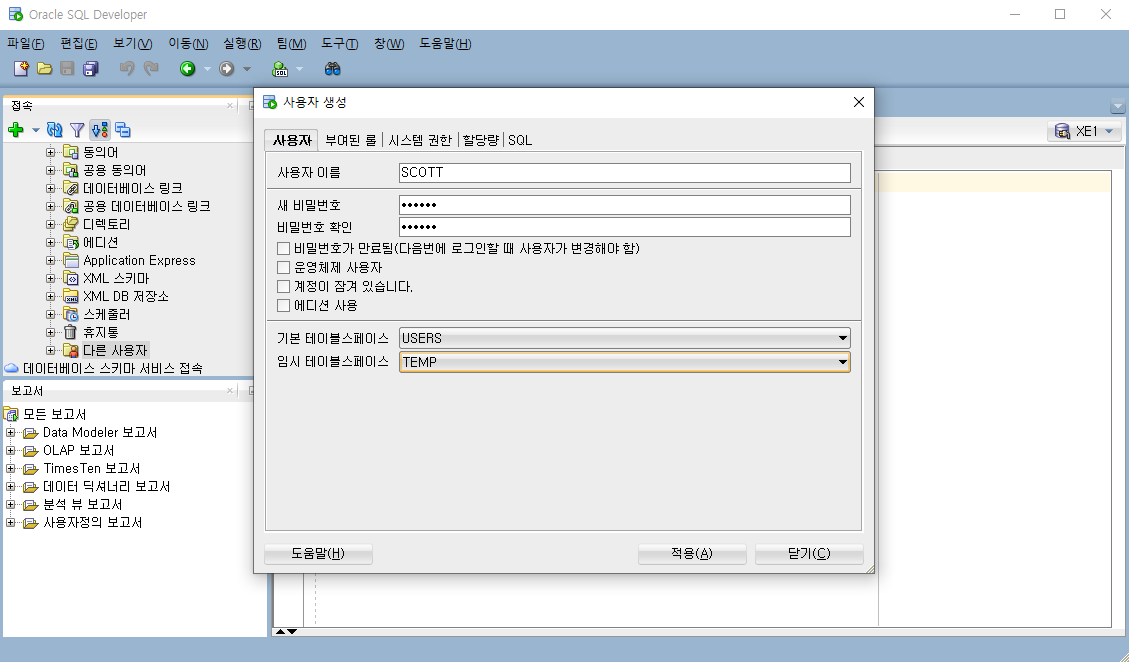Click the 모든 보고서 icon
The image size is (1129, 662).
coord(11,414)
